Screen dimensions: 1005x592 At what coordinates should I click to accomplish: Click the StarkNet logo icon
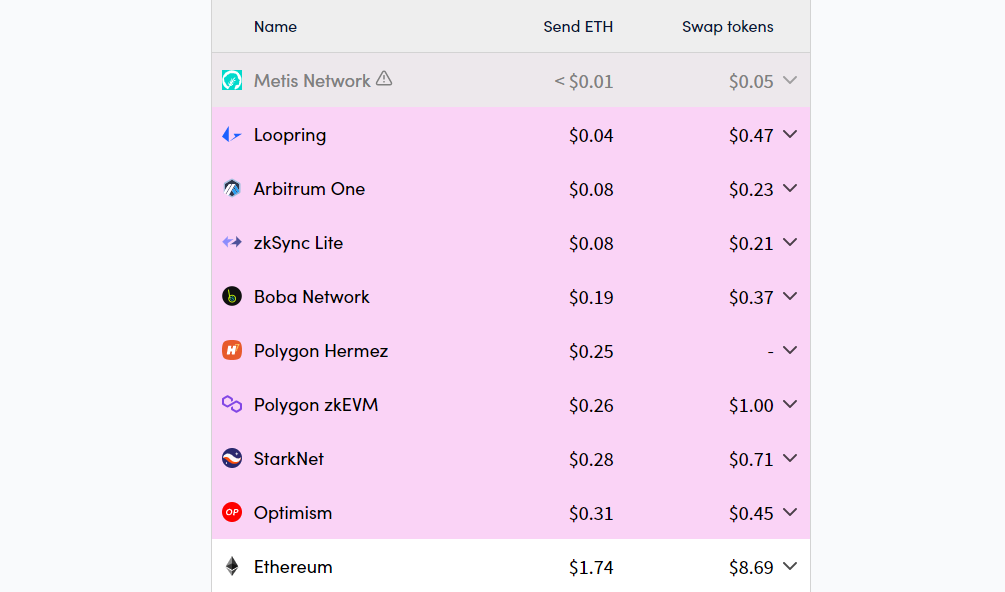[x=232, y=459]
